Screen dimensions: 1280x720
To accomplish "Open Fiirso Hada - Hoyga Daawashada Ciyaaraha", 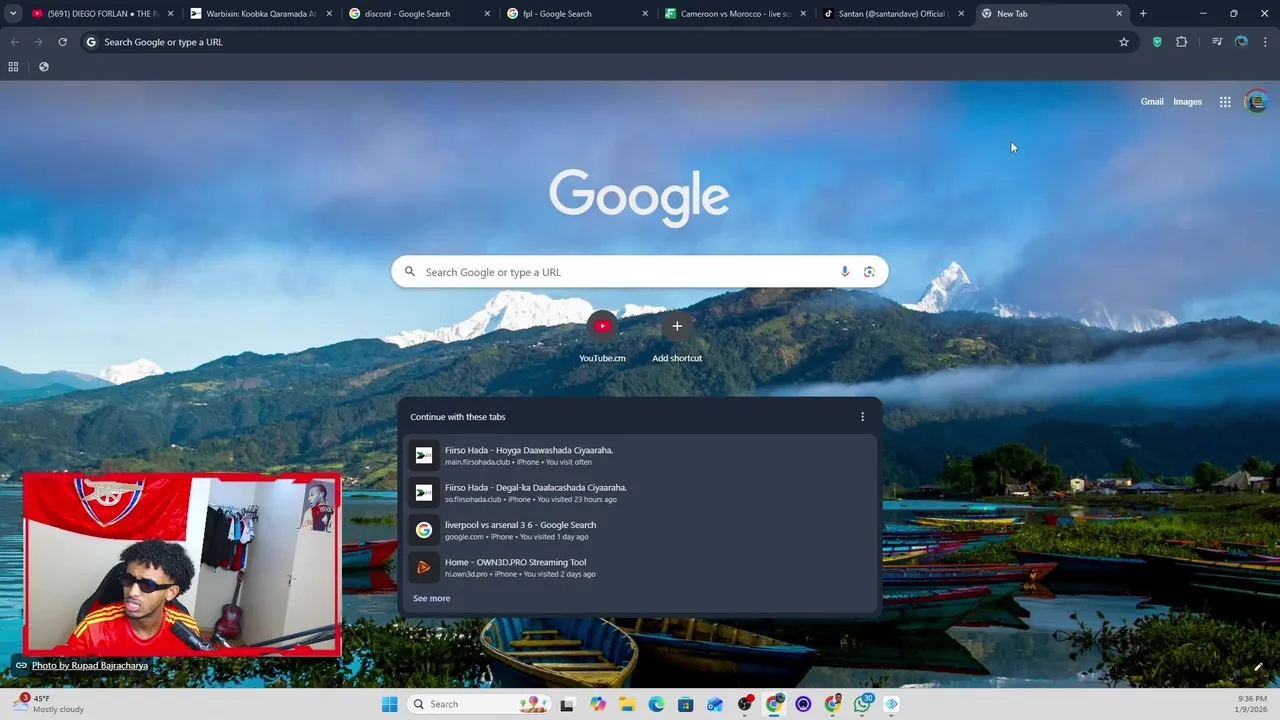I will click(x=640, y=455).
